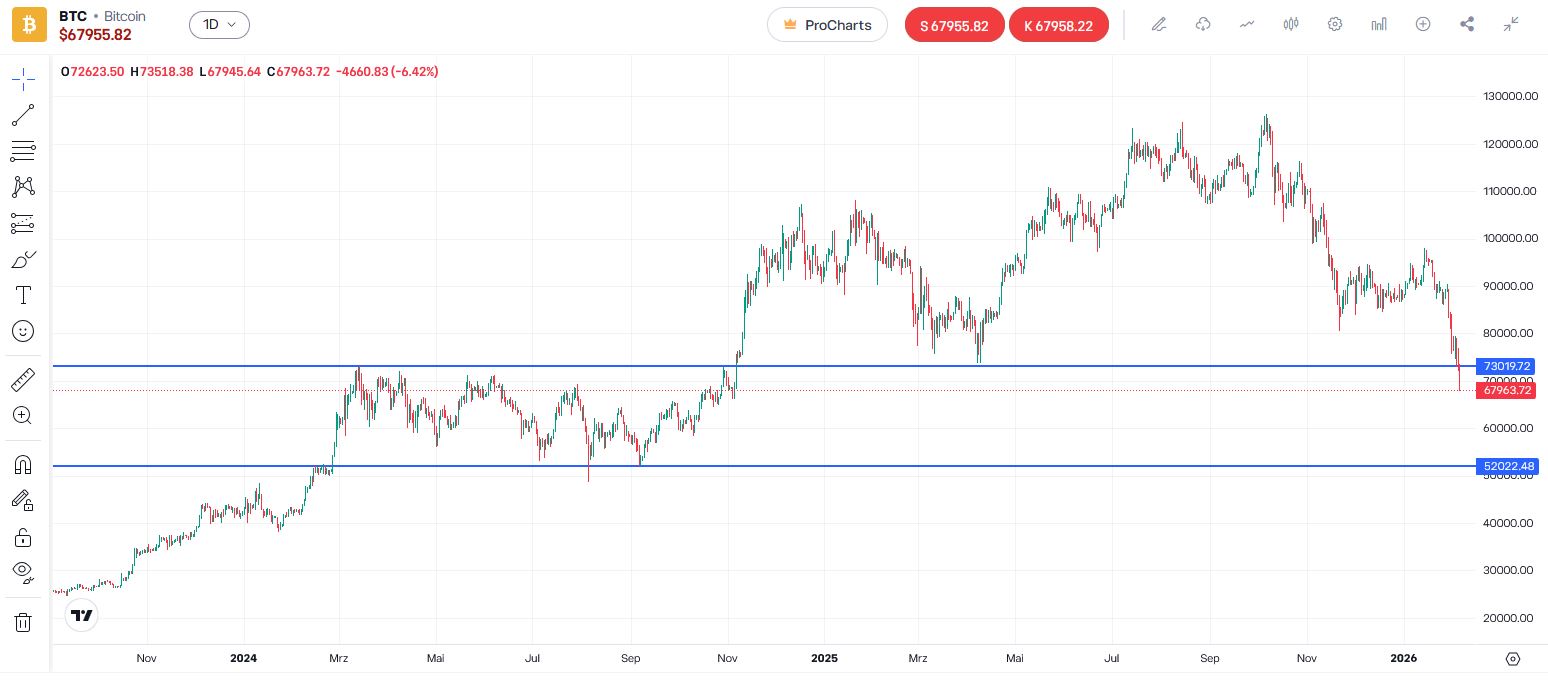Image resolution: width=1548 pixels, height=681 pixels.
Task: Toggle magnet snap mode
Action: pyautogui.click(x=23, y=464)
